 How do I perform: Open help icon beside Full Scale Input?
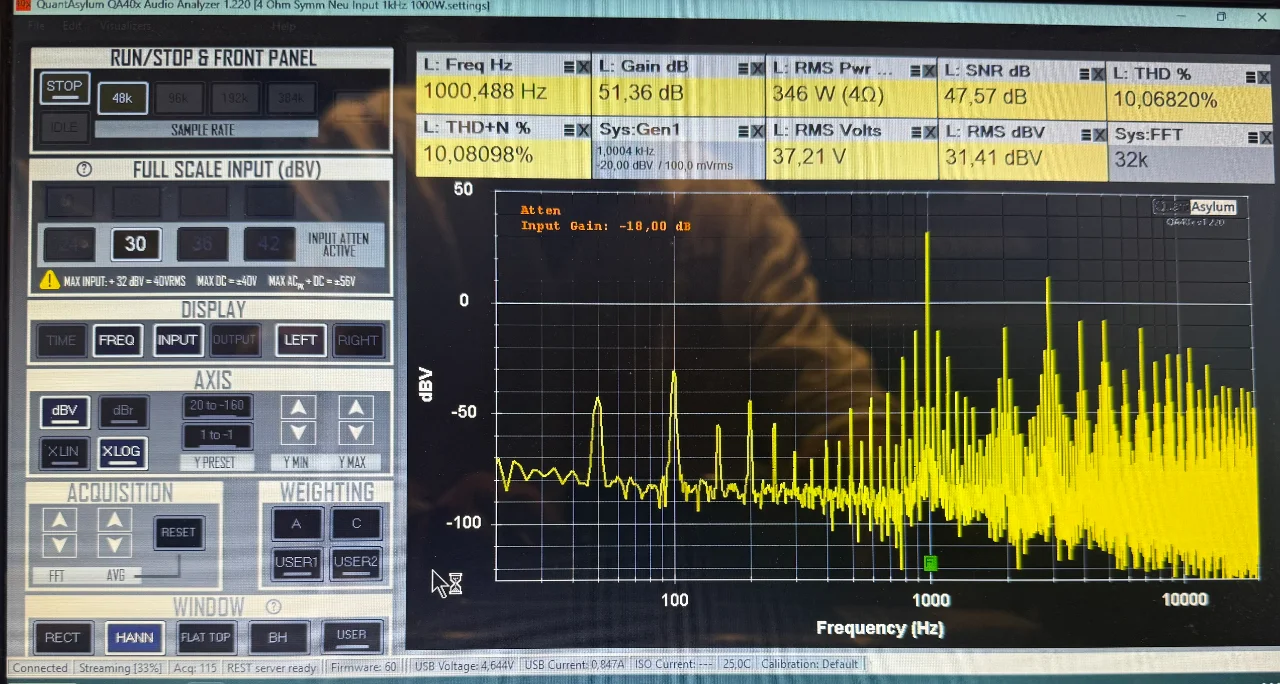click(84, 169)
